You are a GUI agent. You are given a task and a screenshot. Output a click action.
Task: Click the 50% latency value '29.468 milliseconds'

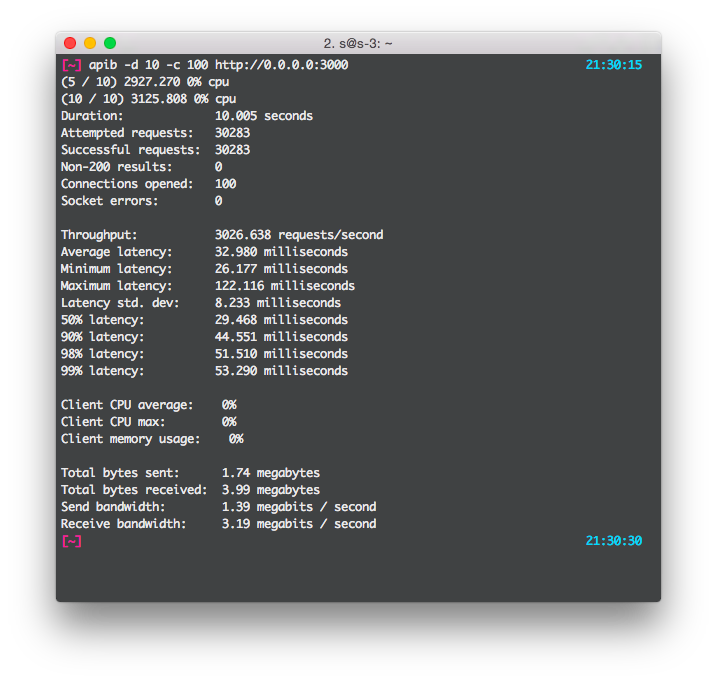[281, 319]
